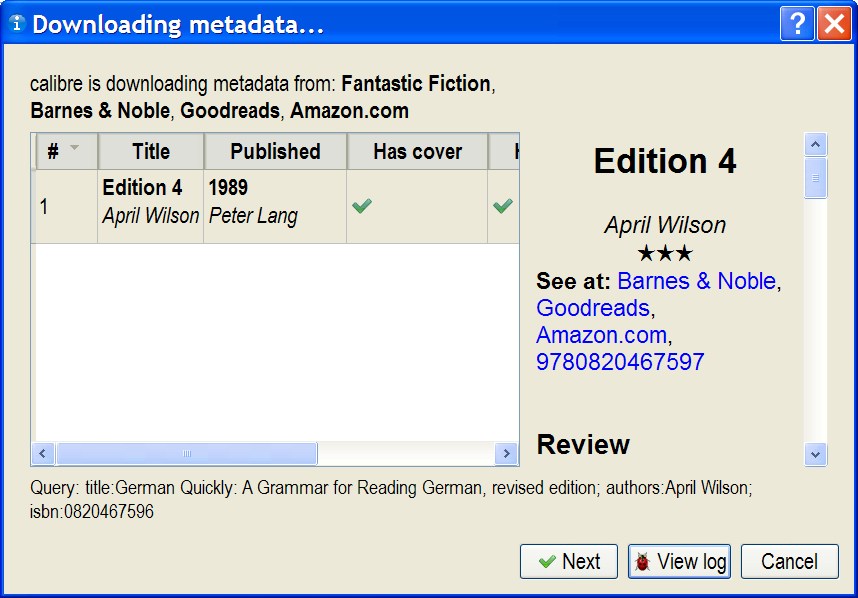
Task: Click the sort arrow in # column header
Action: coord(75,150)
